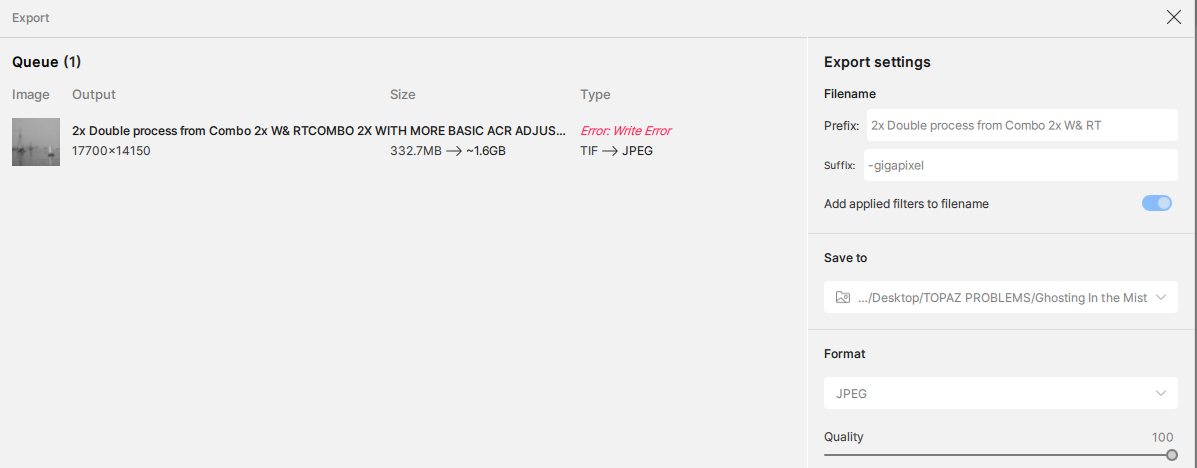The image size is (1197, 468).
Task: Click the folder icon in Save to
Action: pos(842,297)
